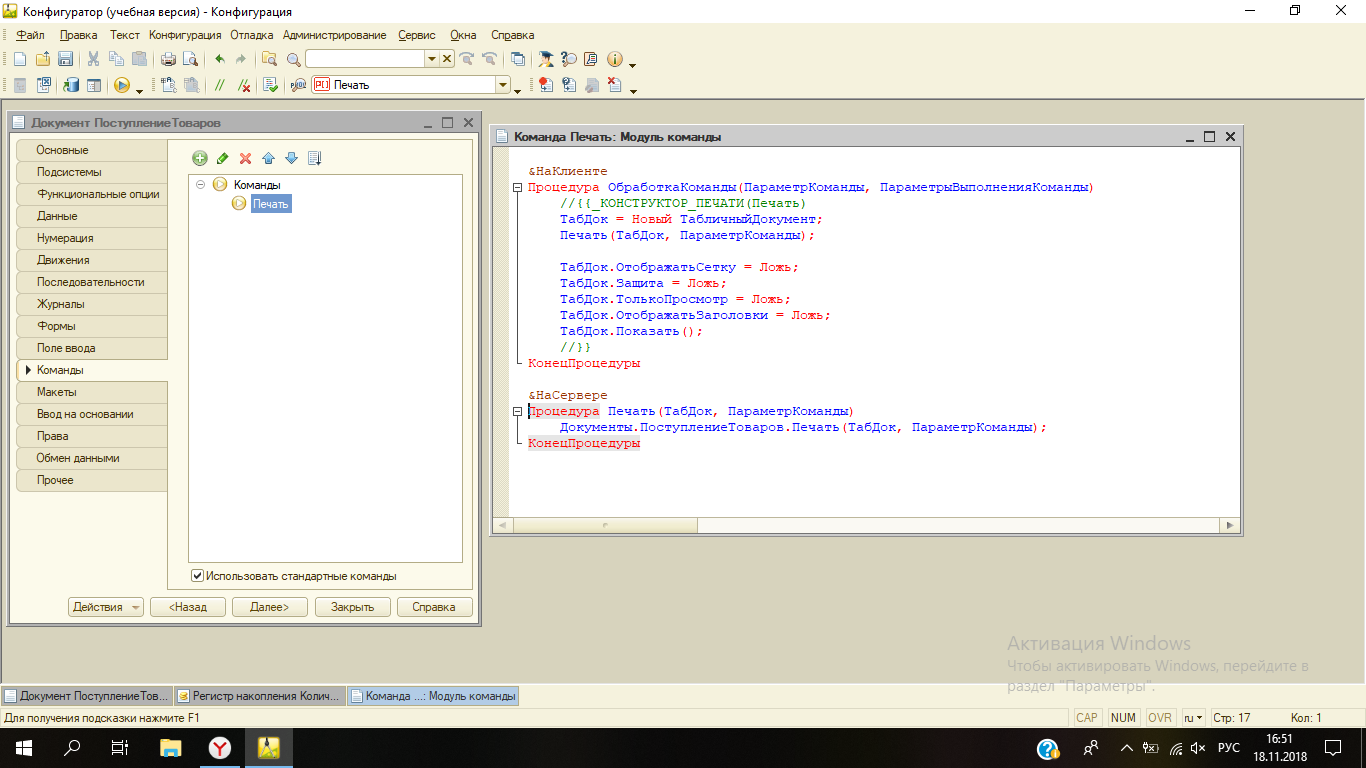Click the Save floppy disk icon
This screenshot has width=1366, height=768.
pos(65,59)
